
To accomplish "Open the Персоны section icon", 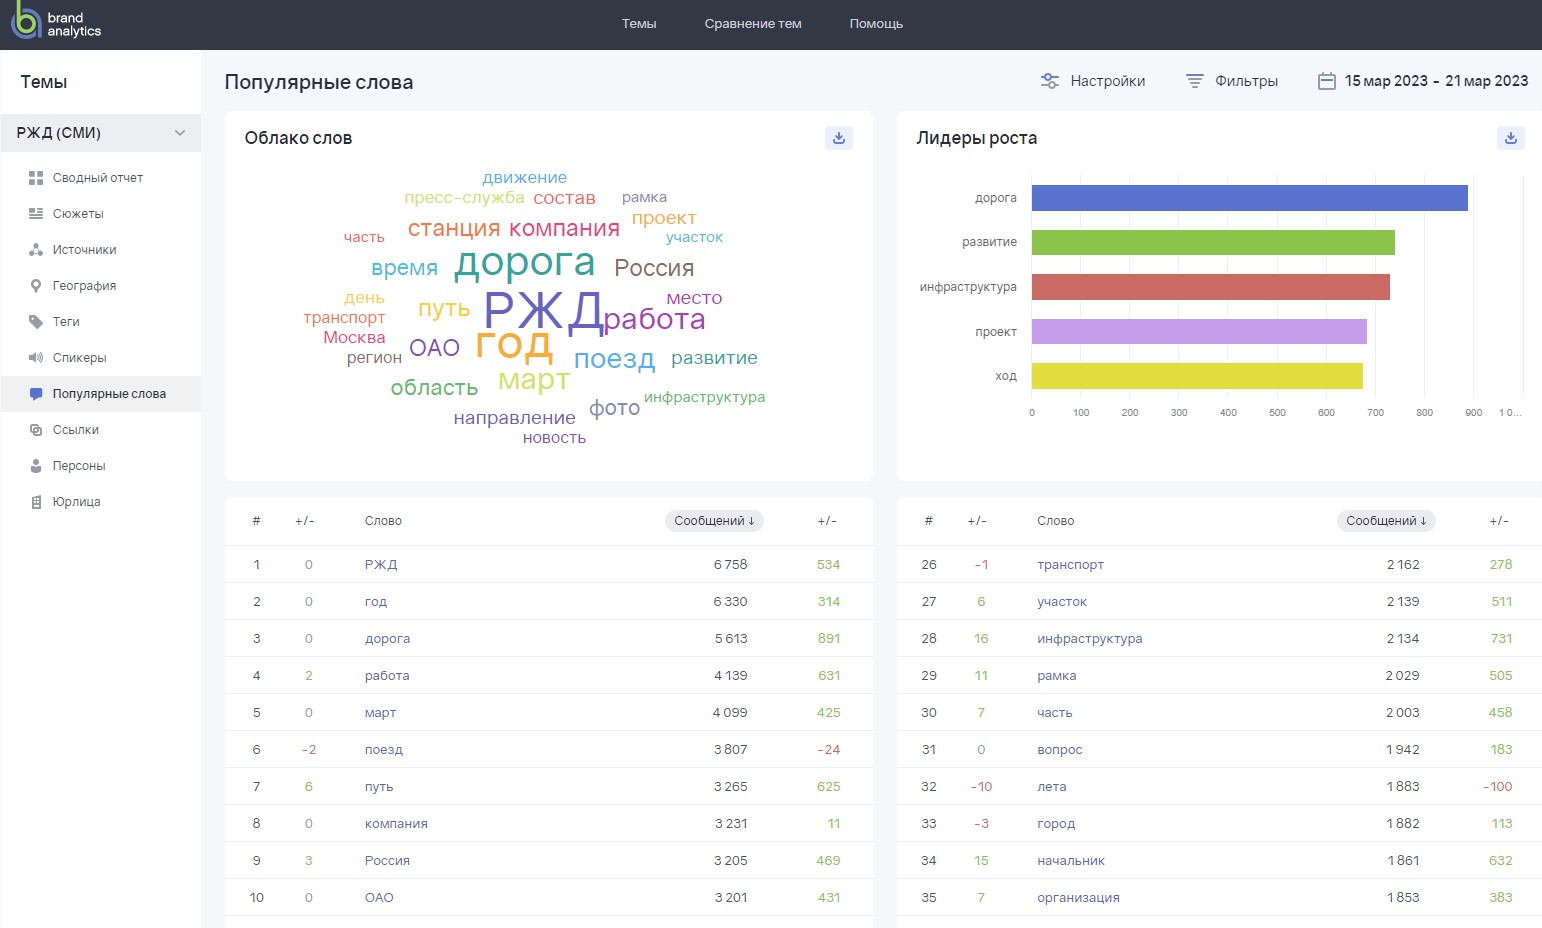I will click(36, 465).
